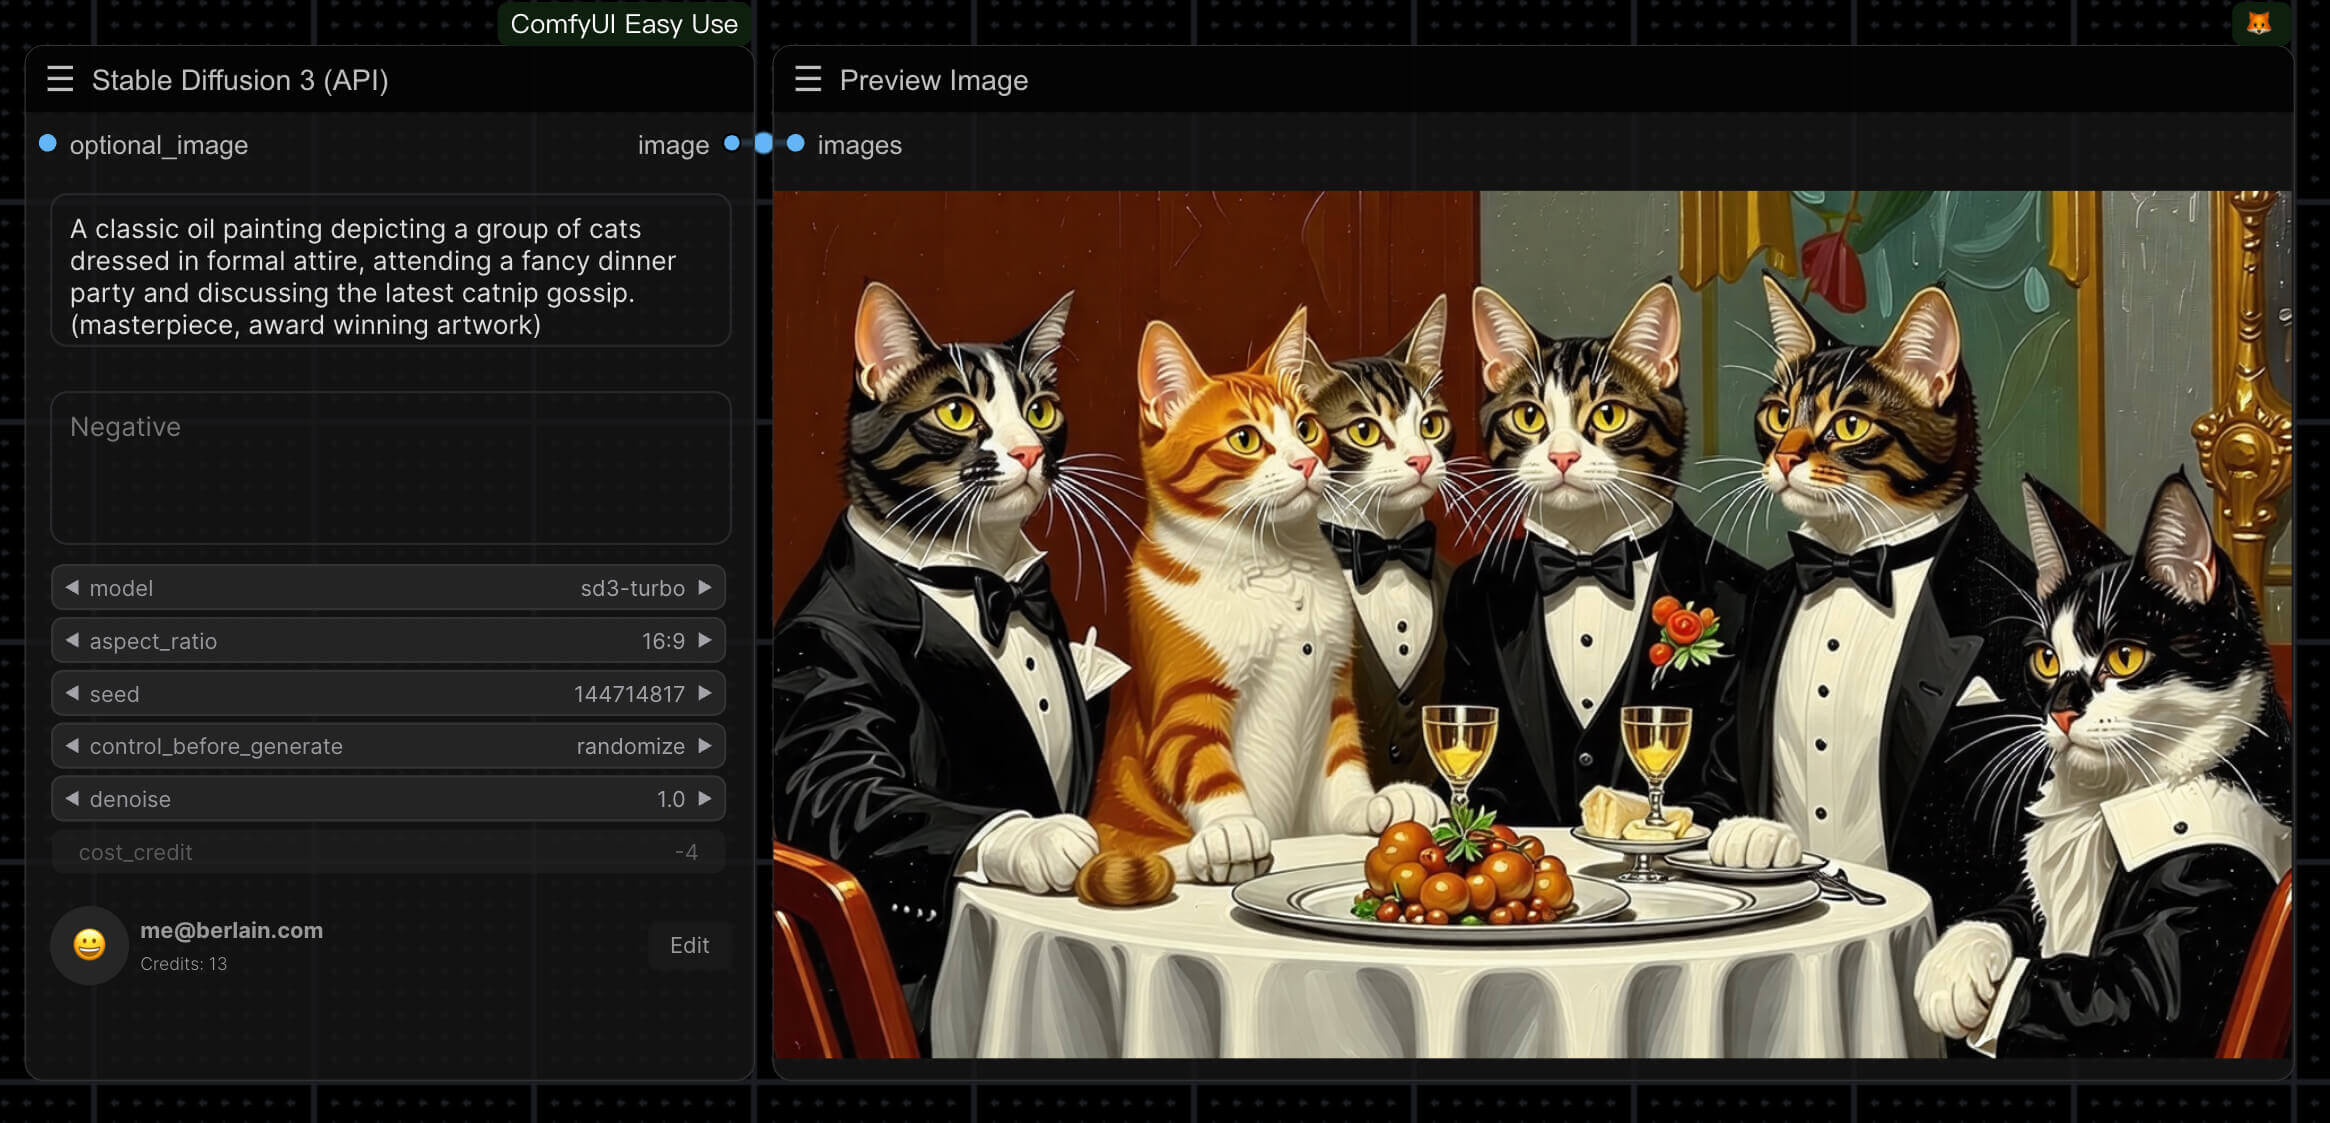Change control_before_generate using its right arrow
The height and width of the screenshot is (1123, 2330).
pyautogui.click(x=705, y=746)
